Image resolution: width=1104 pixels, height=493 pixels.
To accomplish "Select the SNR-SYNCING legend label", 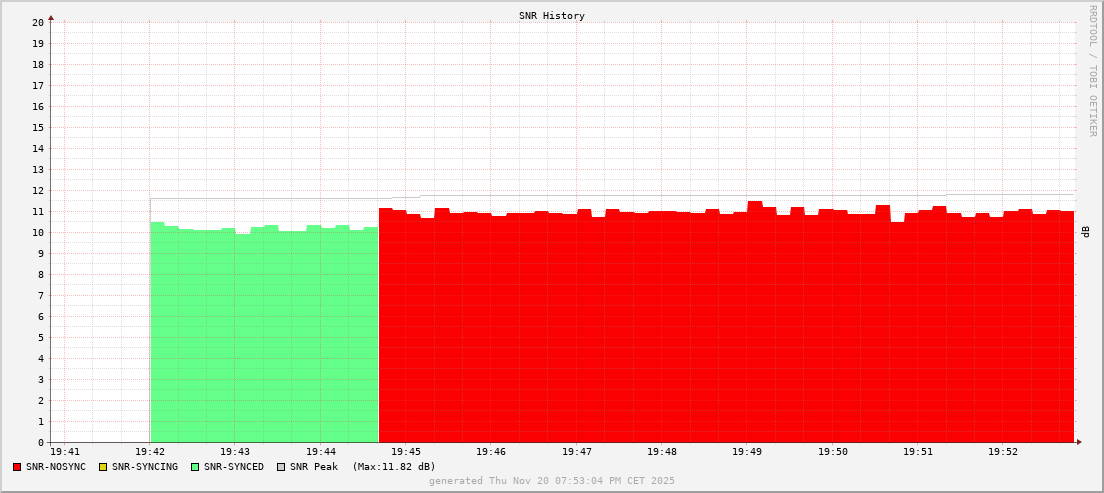I will click(x=145, y=467).
